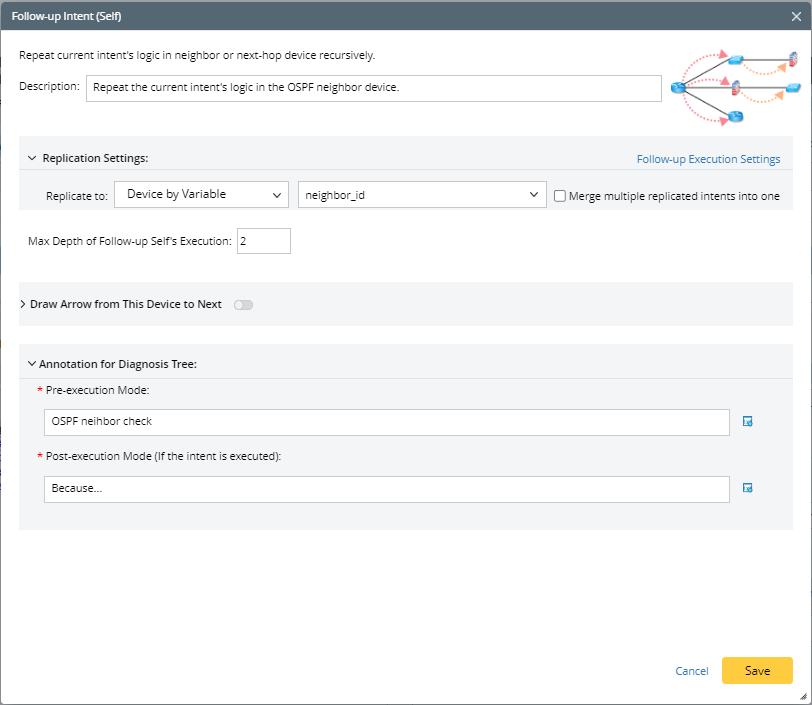Click the Max Depth of Execution field
The image size is (812, 705).
click(263, 241)
